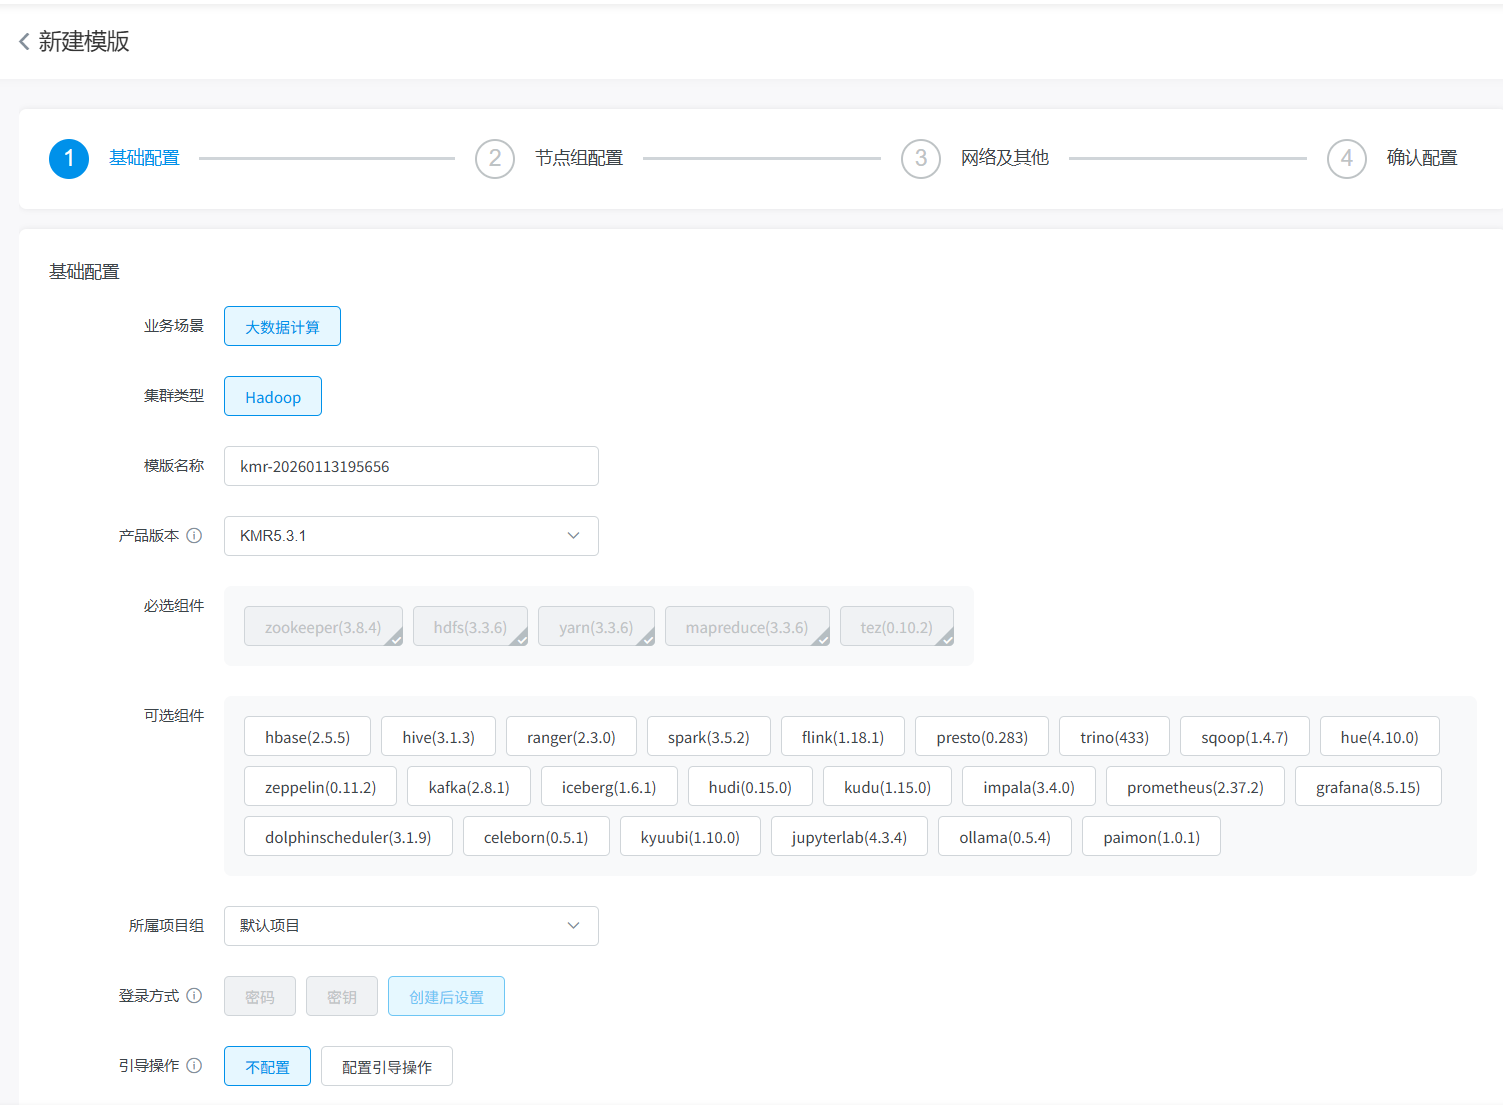Enable the spark(3.5.2) component
Viewport: 1503px width, 1105px height.
tap(708, 737)
